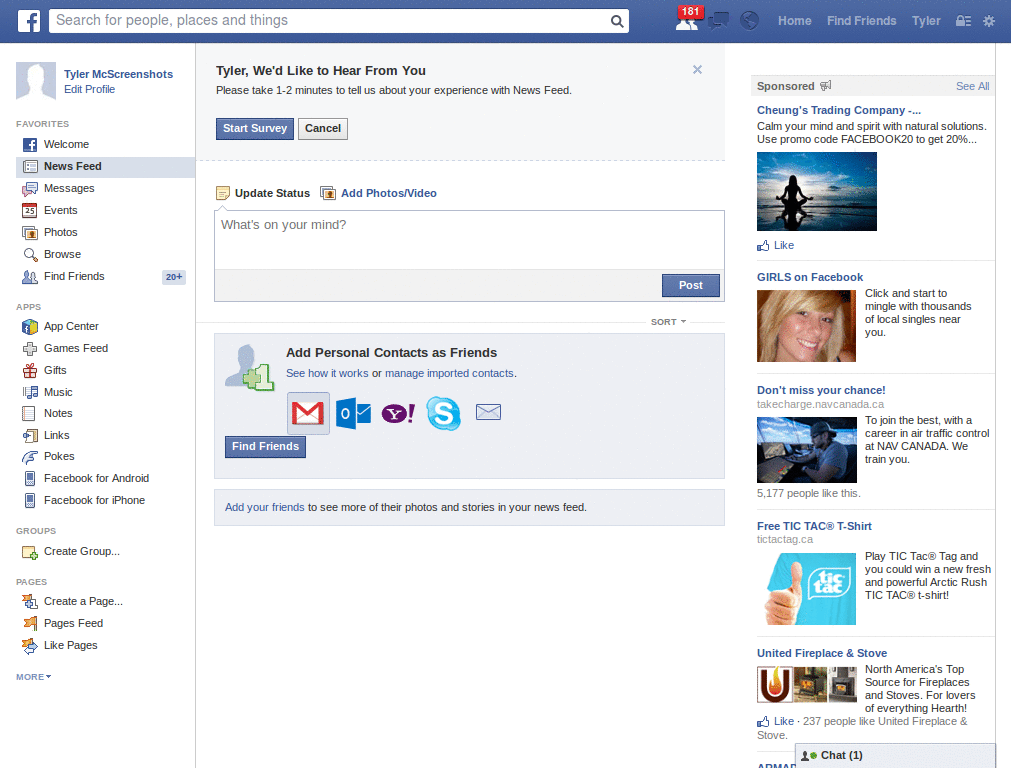Click the Sponsored megaphone icon
The width and height of the screenshot is (1024, 768).
click(825, 86)
